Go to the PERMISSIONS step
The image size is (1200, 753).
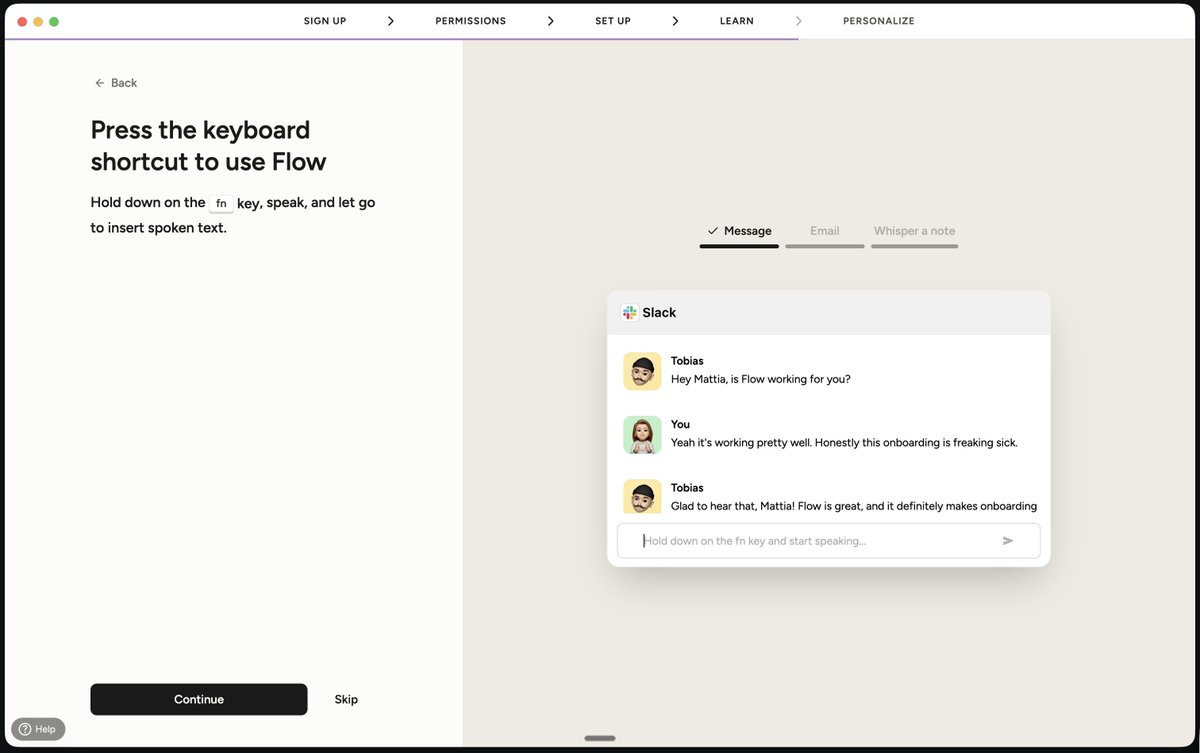tap(470, 21)
